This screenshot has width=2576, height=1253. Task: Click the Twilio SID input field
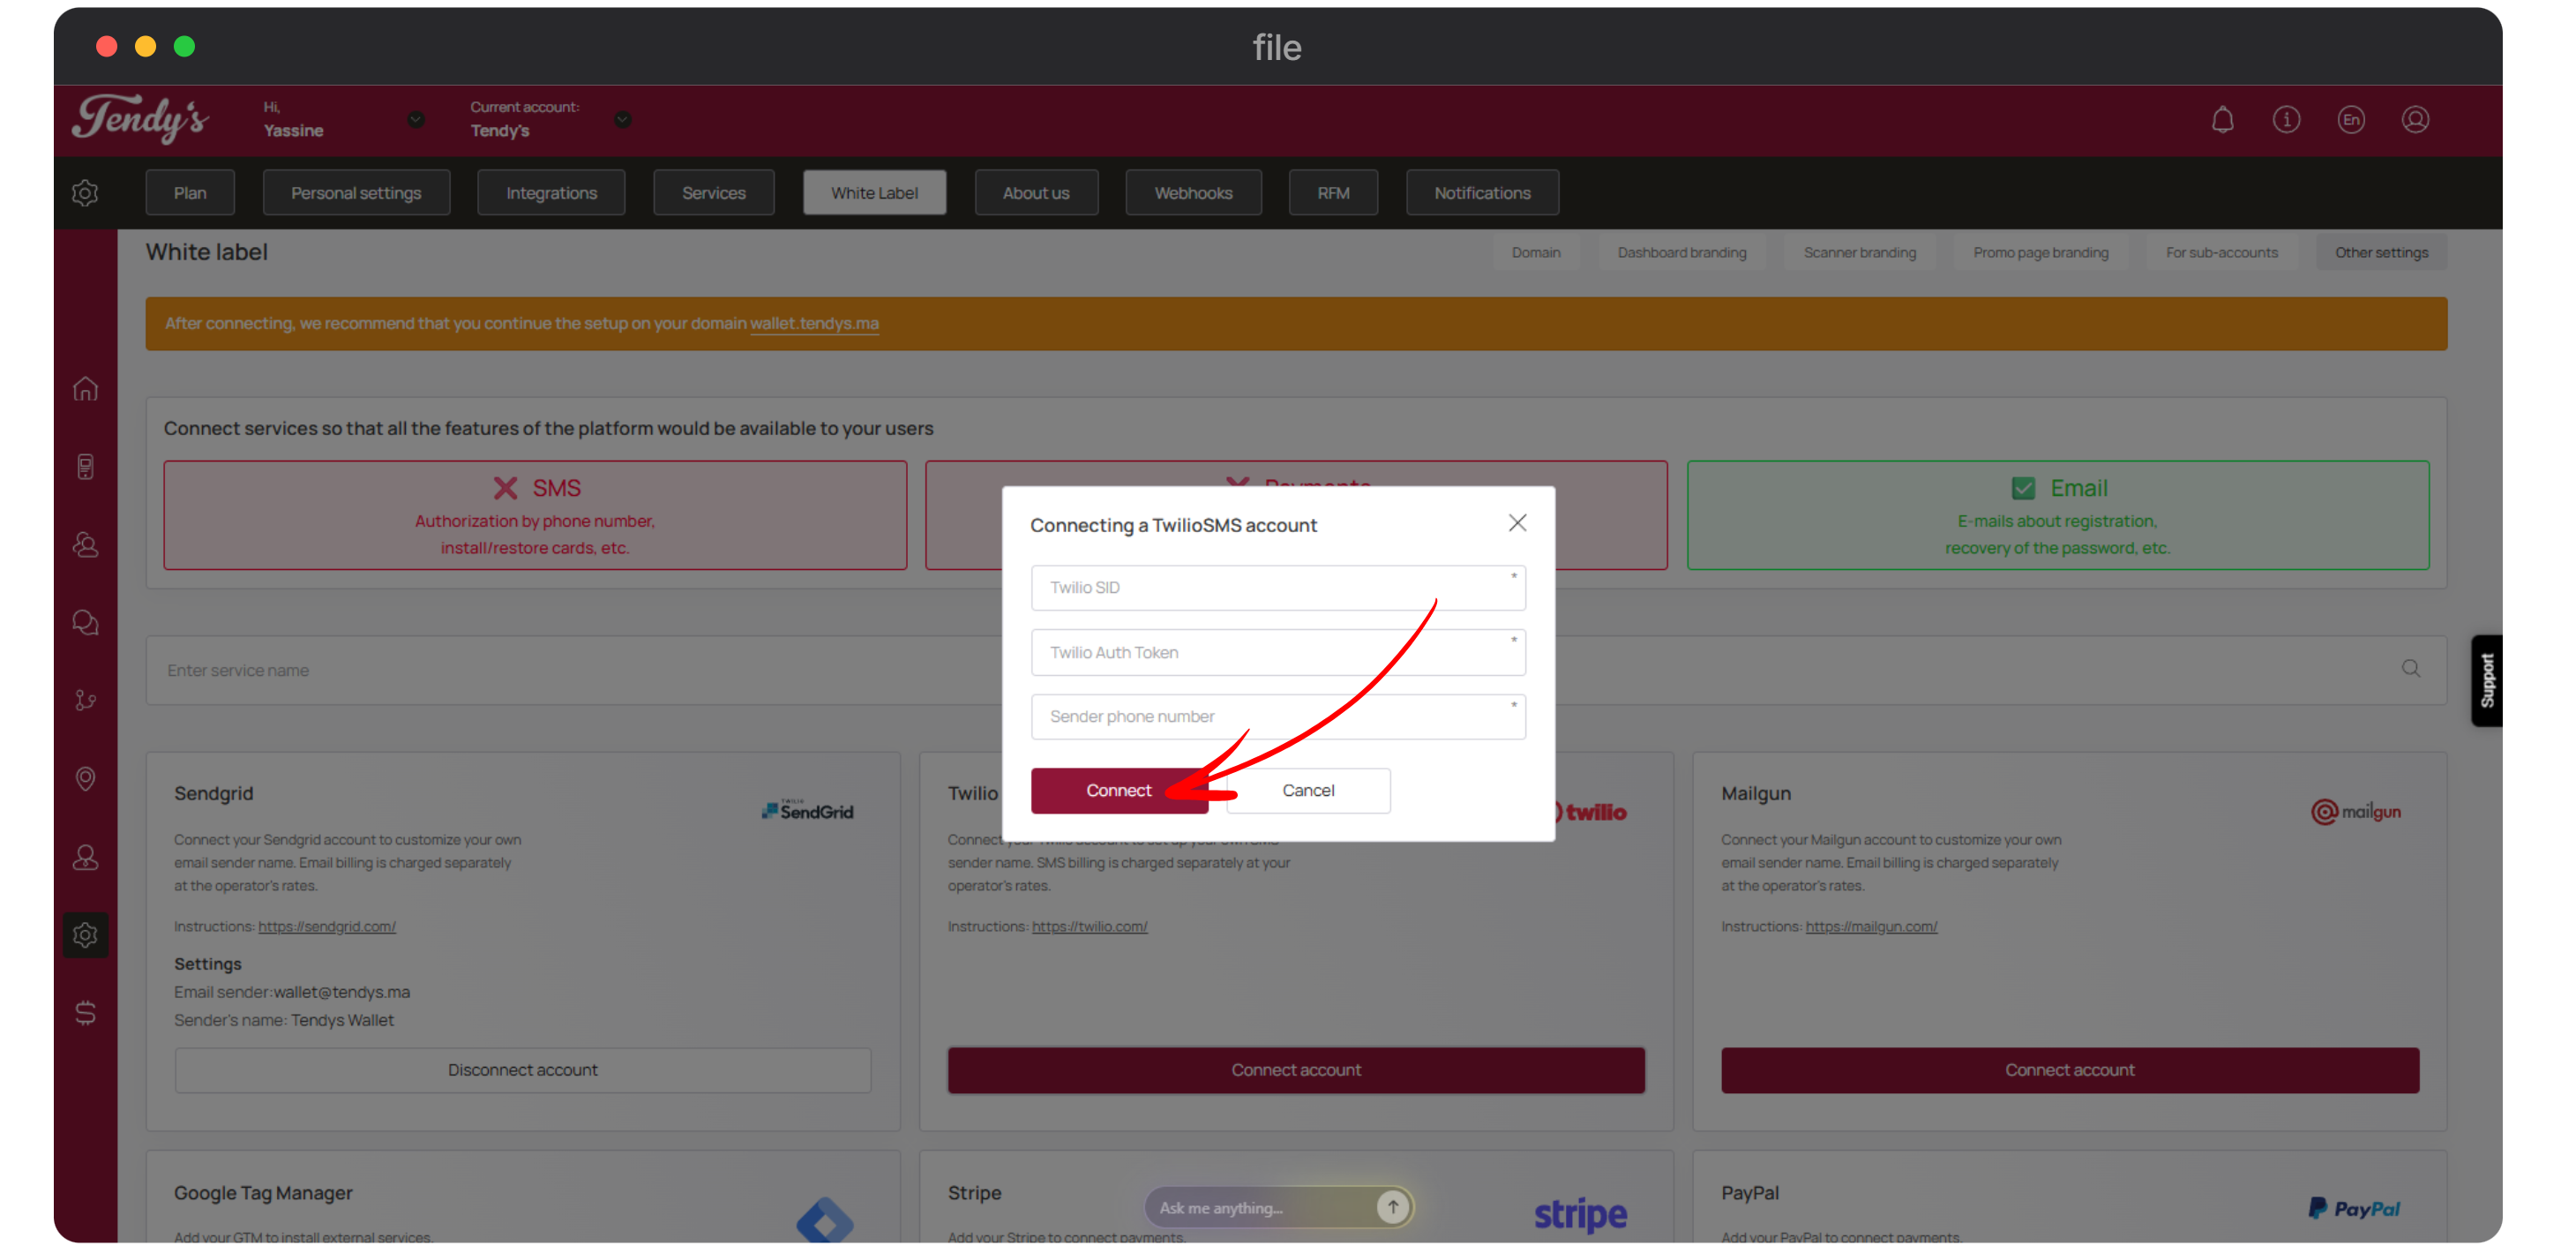click(x=1277, y=588)
